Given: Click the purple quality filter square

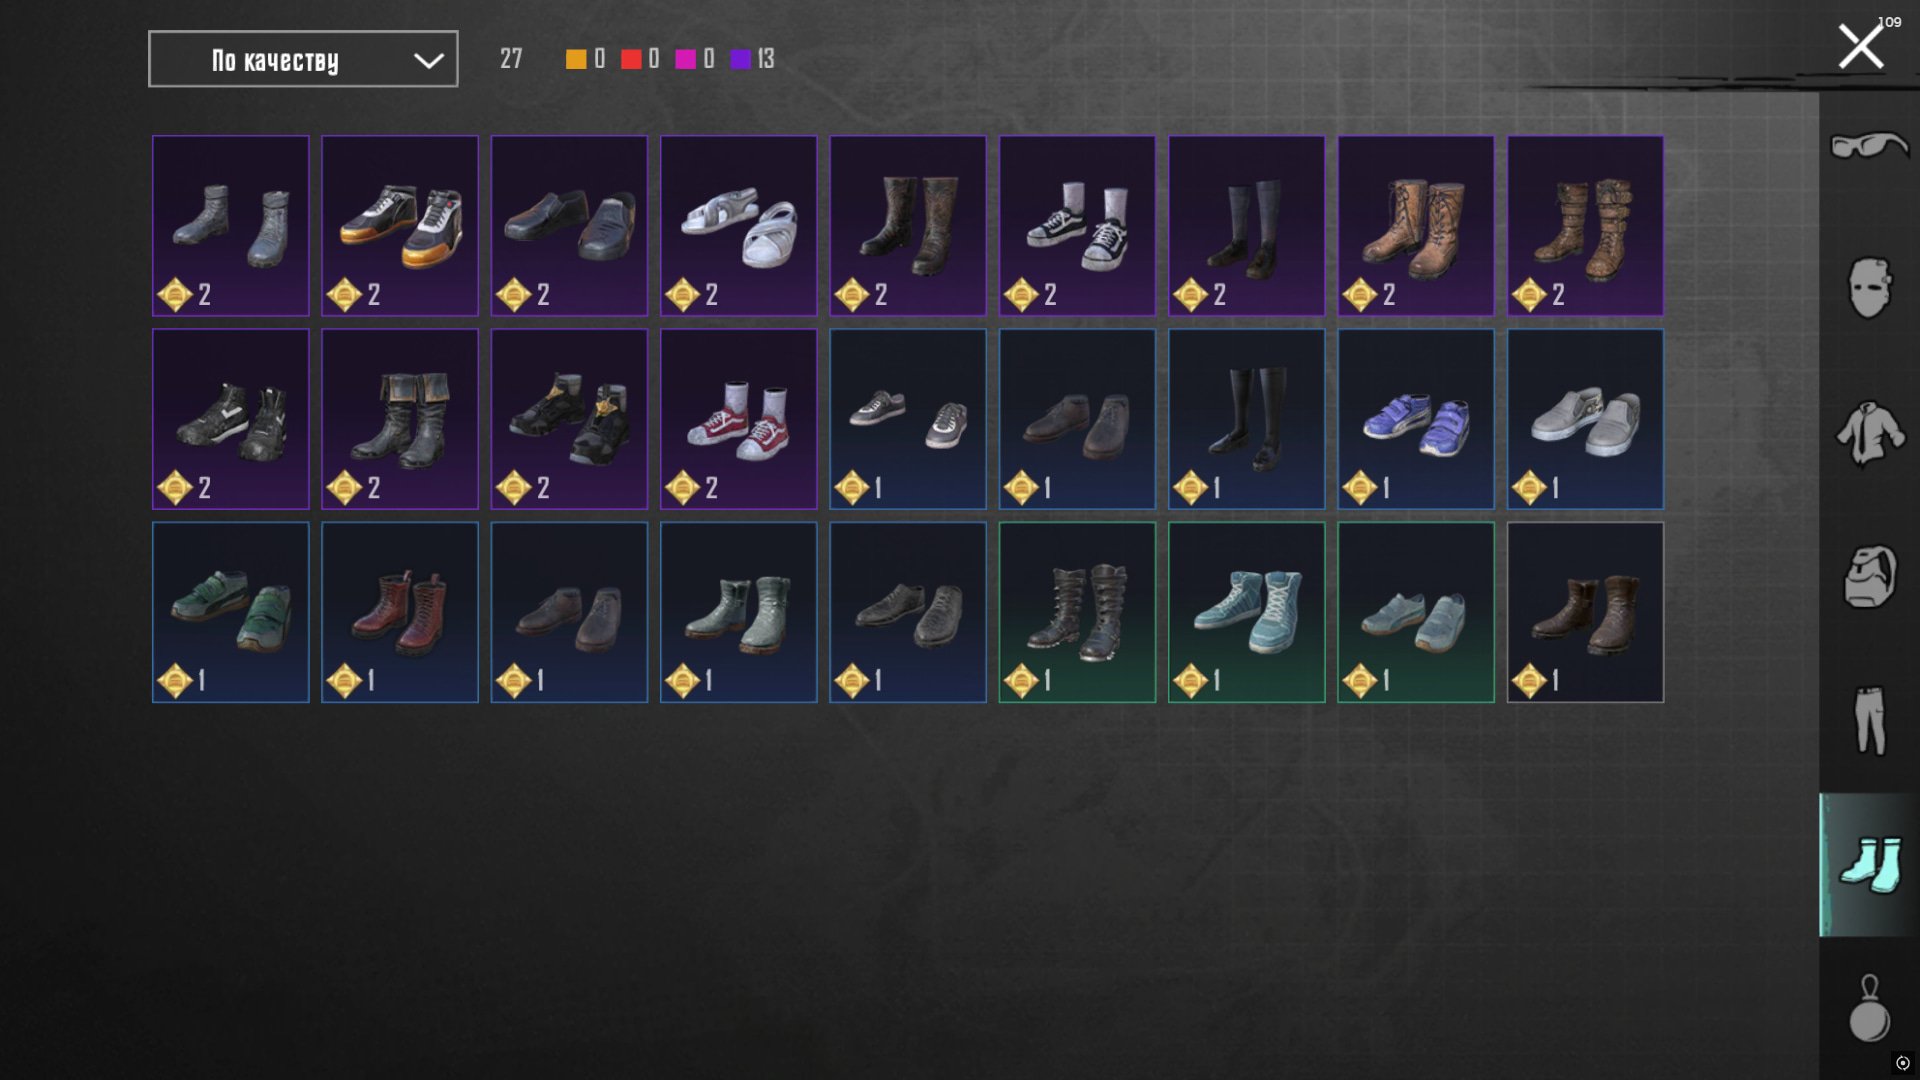Looking at the screenshot, I should 740,59.
